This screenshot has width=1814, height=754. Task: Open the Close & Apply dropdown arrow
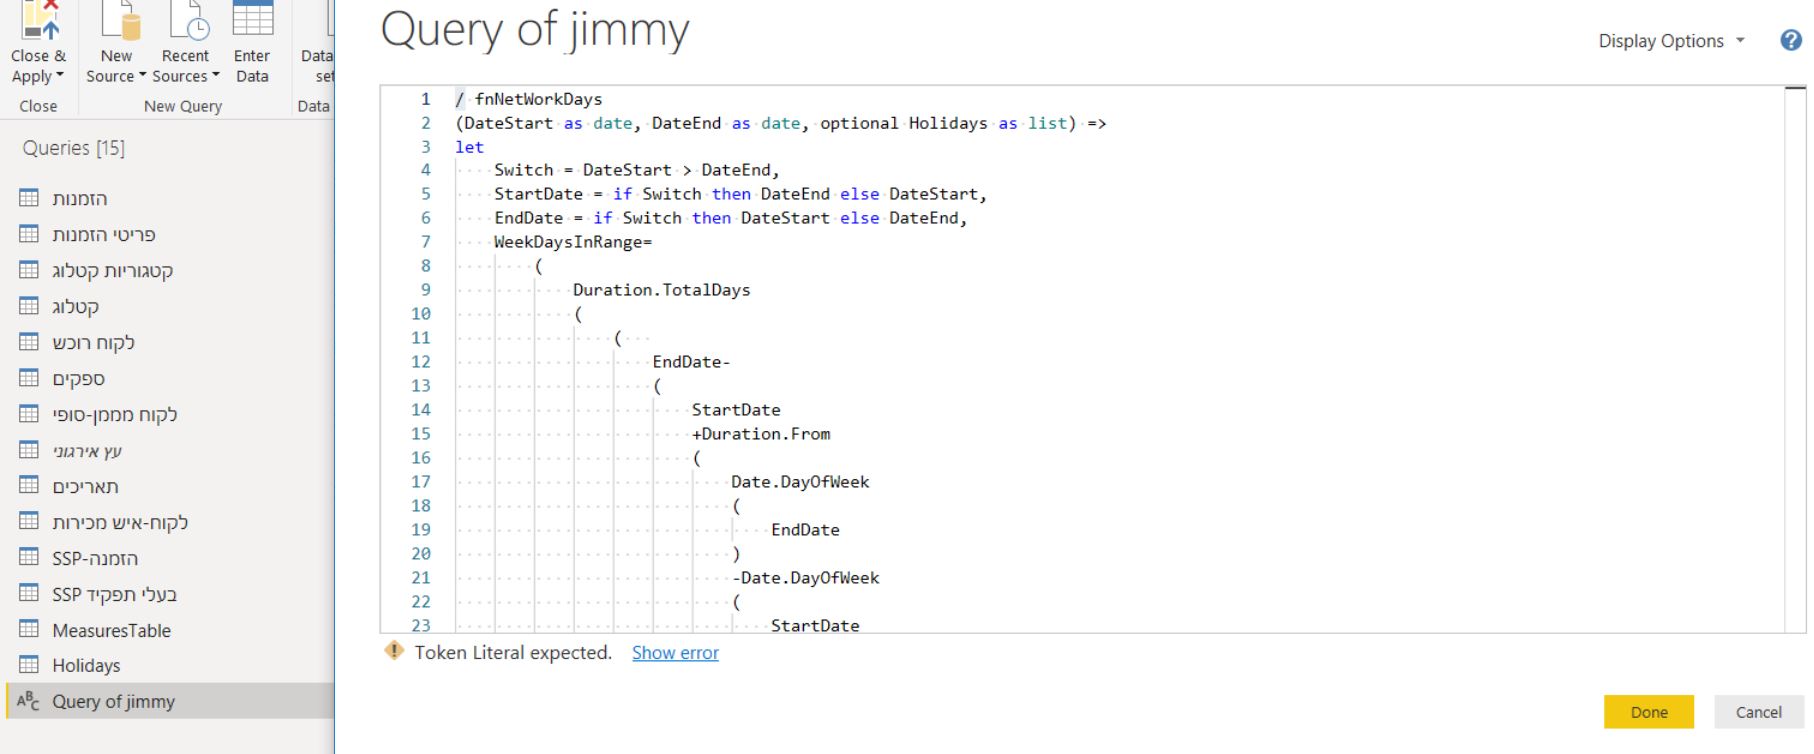tap(60, 76)
